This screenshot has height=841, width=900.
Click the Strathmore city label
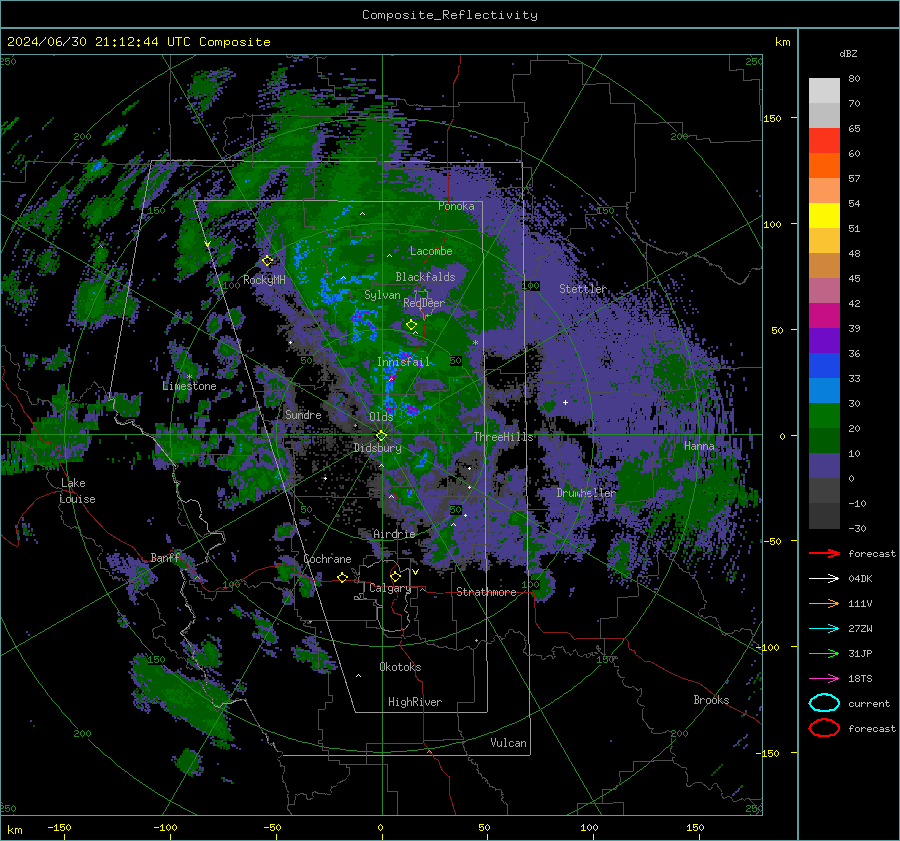[x=486, y=592]
